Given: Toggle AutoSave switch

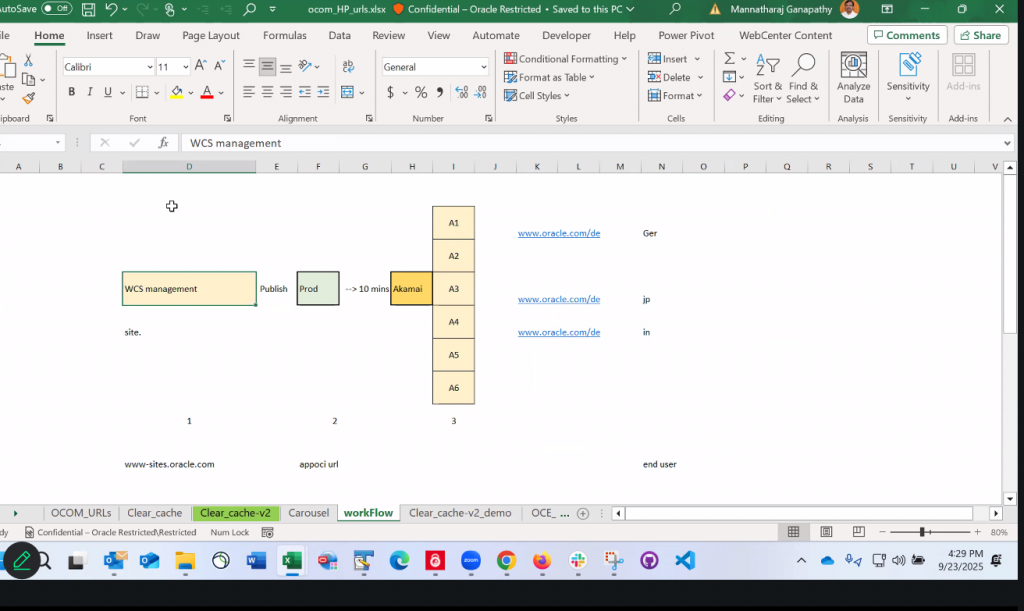Looking at the screenshot, I should click(56, 8).
